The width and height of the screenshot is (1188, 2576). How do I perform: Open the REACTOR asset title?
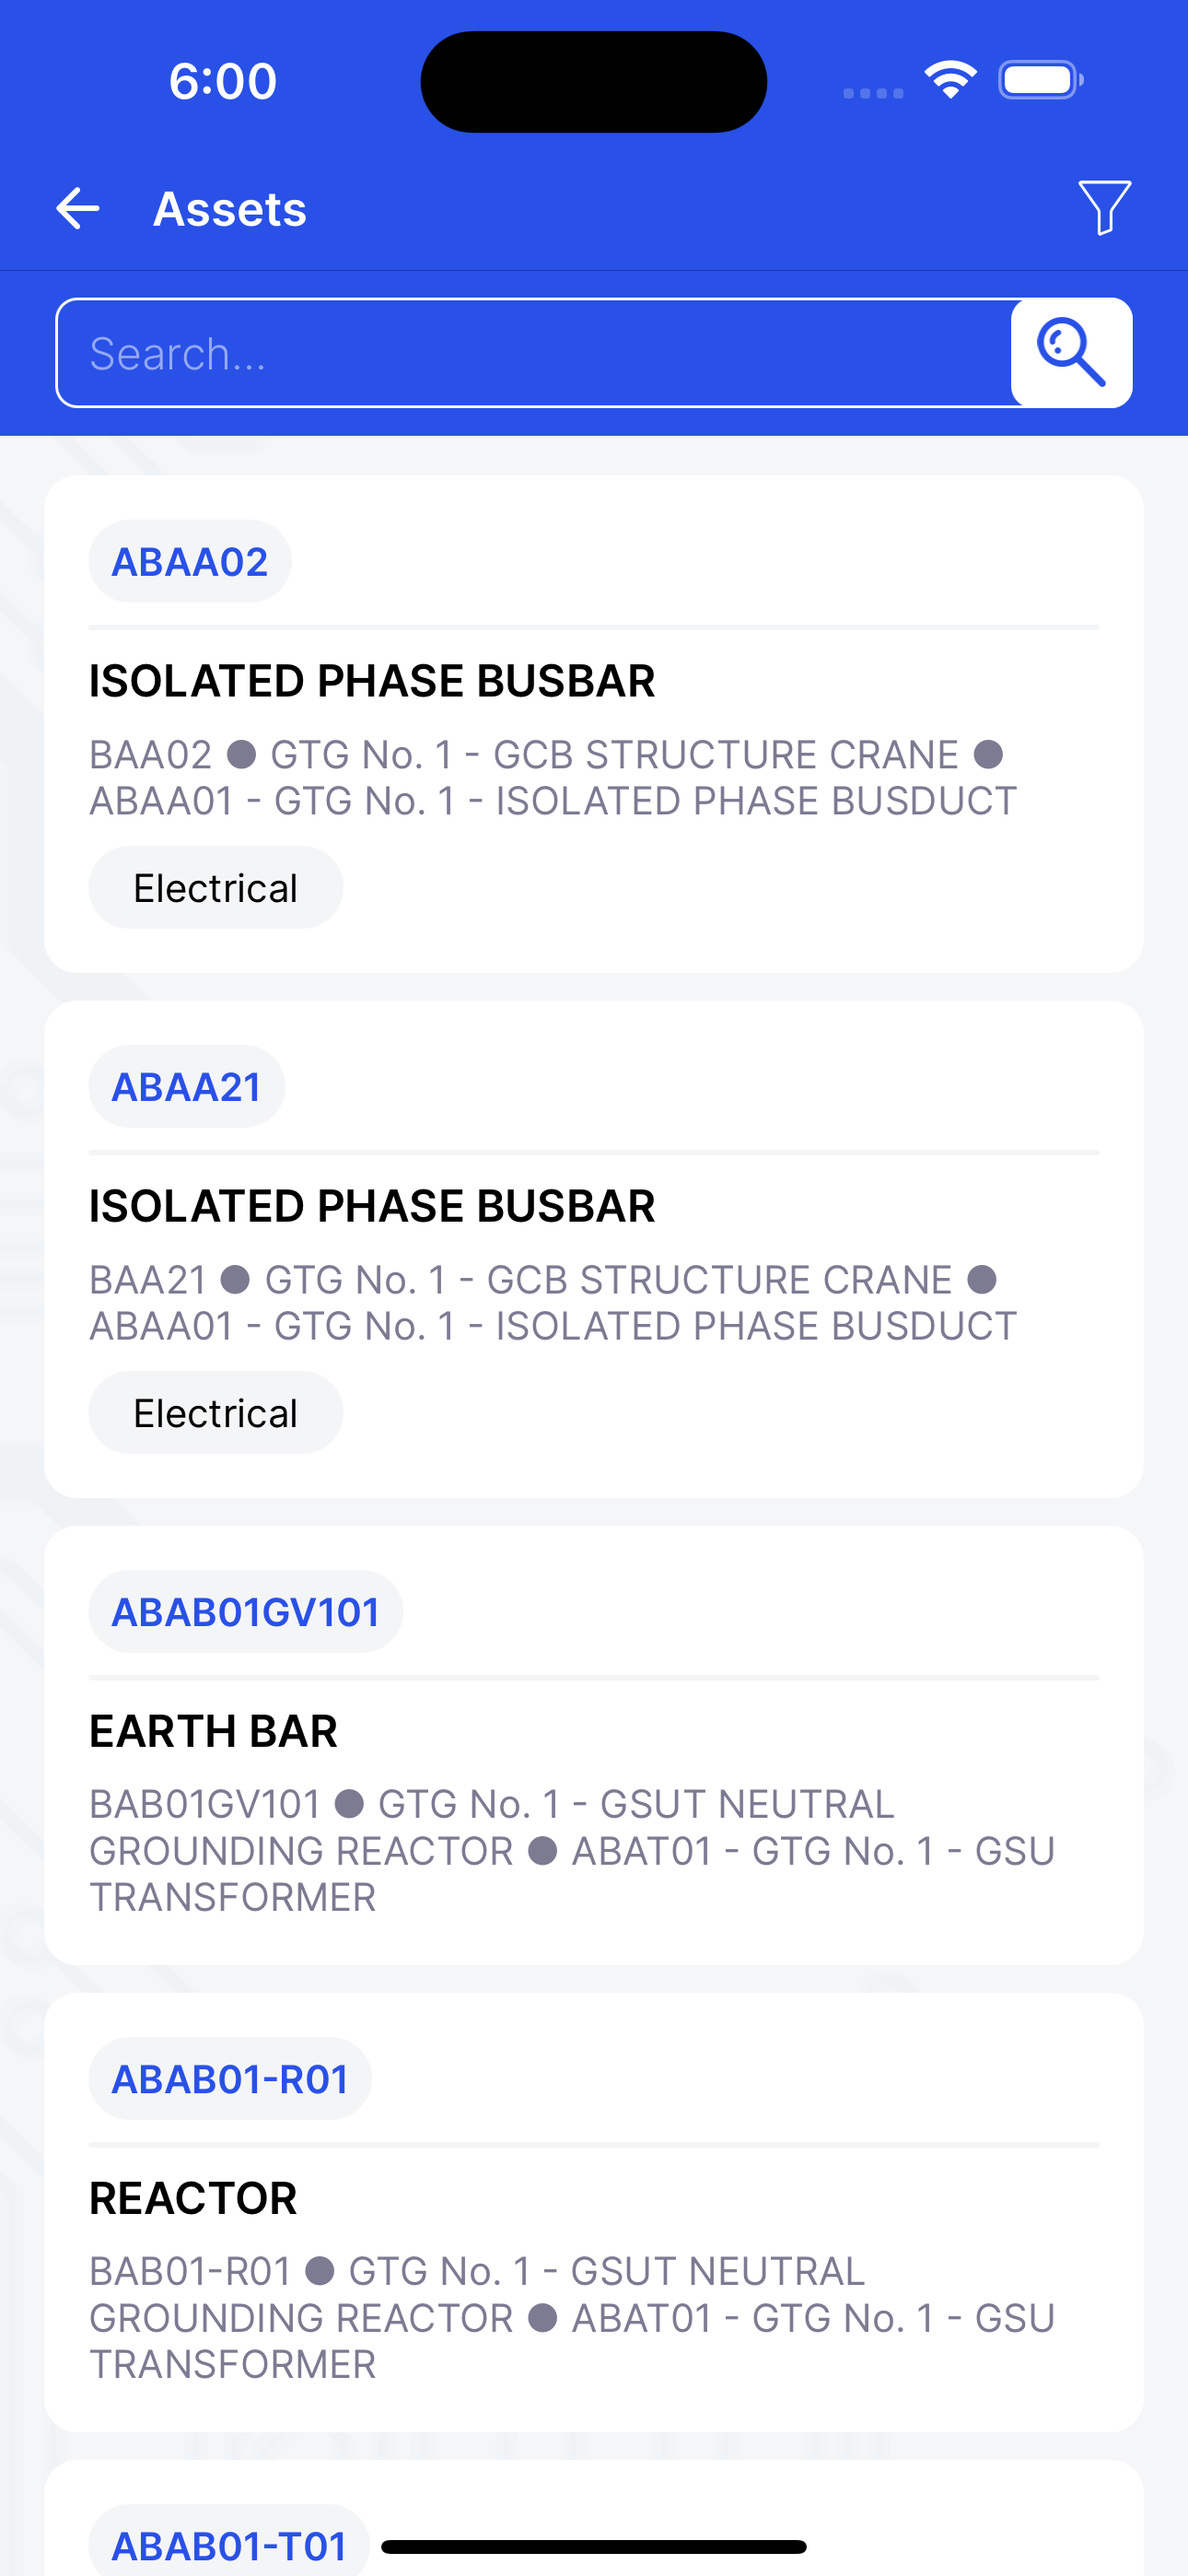click(x=193, y=2198)
